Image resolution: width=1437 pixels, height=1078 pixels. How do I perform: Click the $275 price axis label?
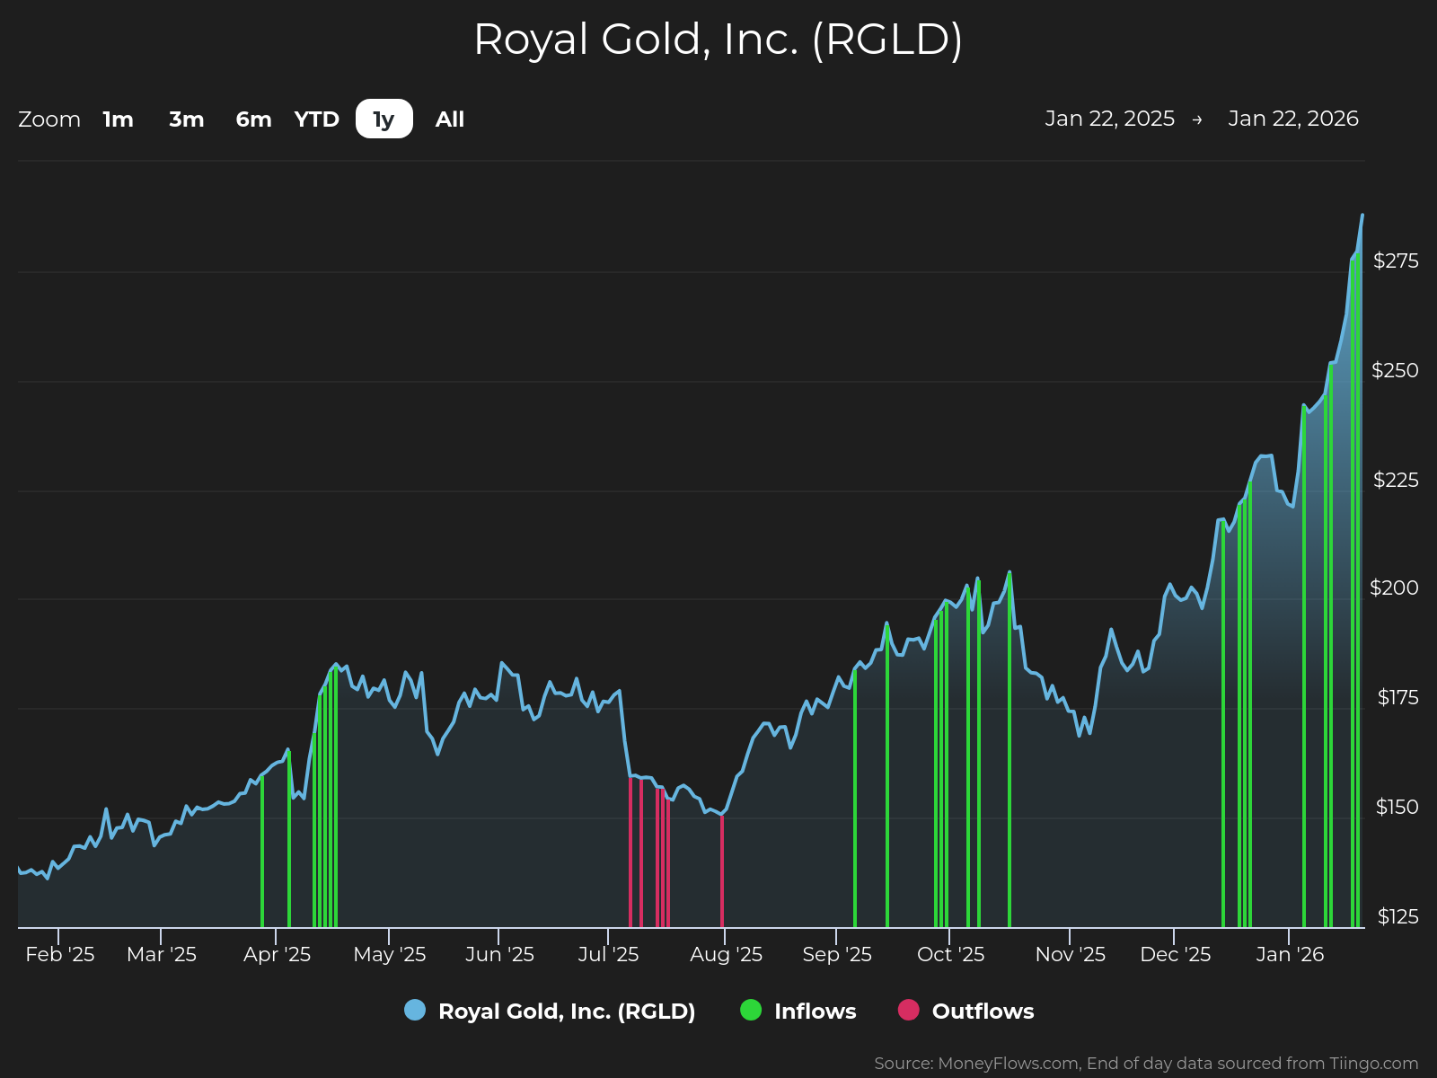click(1396, 261)
